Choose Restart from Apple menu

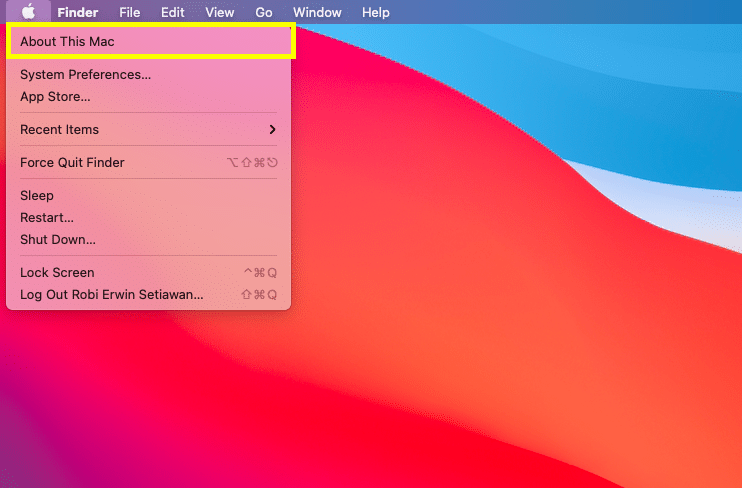tap(149, 218)
